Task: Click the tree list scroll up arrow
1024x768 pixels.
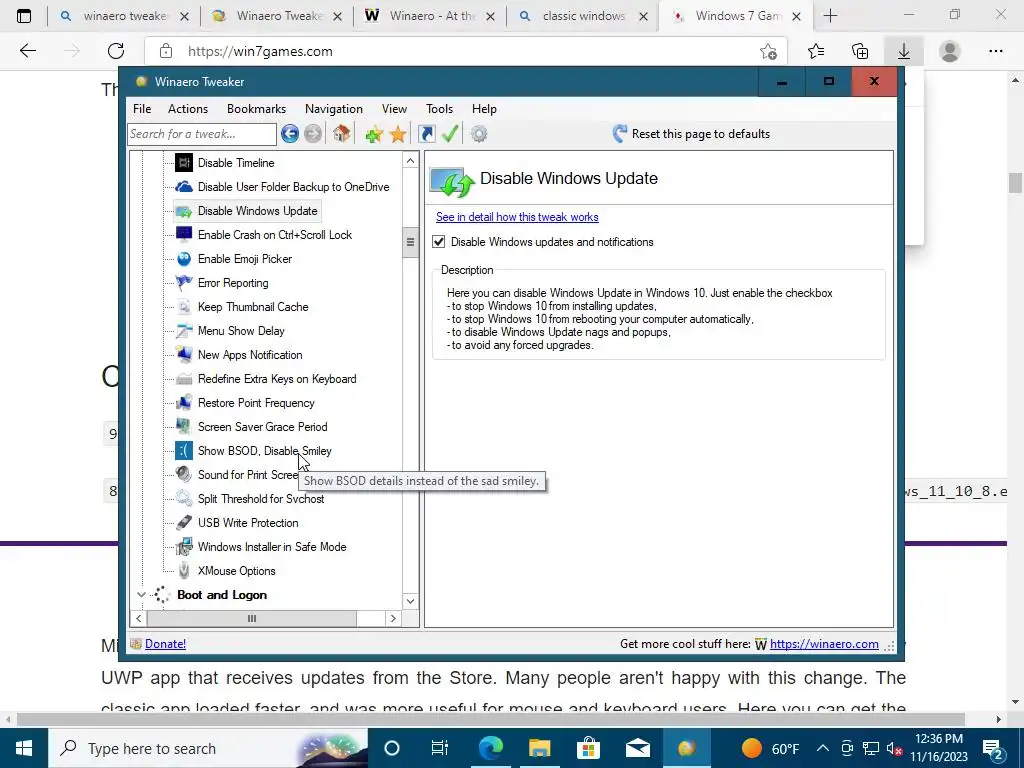Action: point(410,161)
